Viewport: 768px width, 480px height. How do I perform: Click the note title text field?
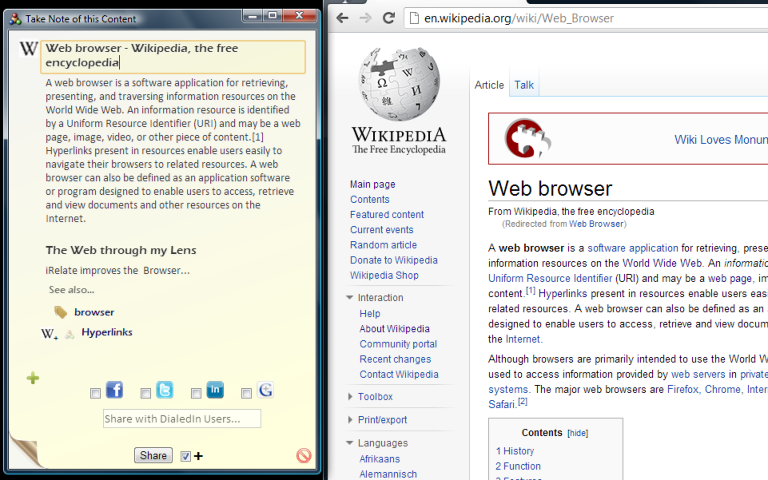pos(173,55)
